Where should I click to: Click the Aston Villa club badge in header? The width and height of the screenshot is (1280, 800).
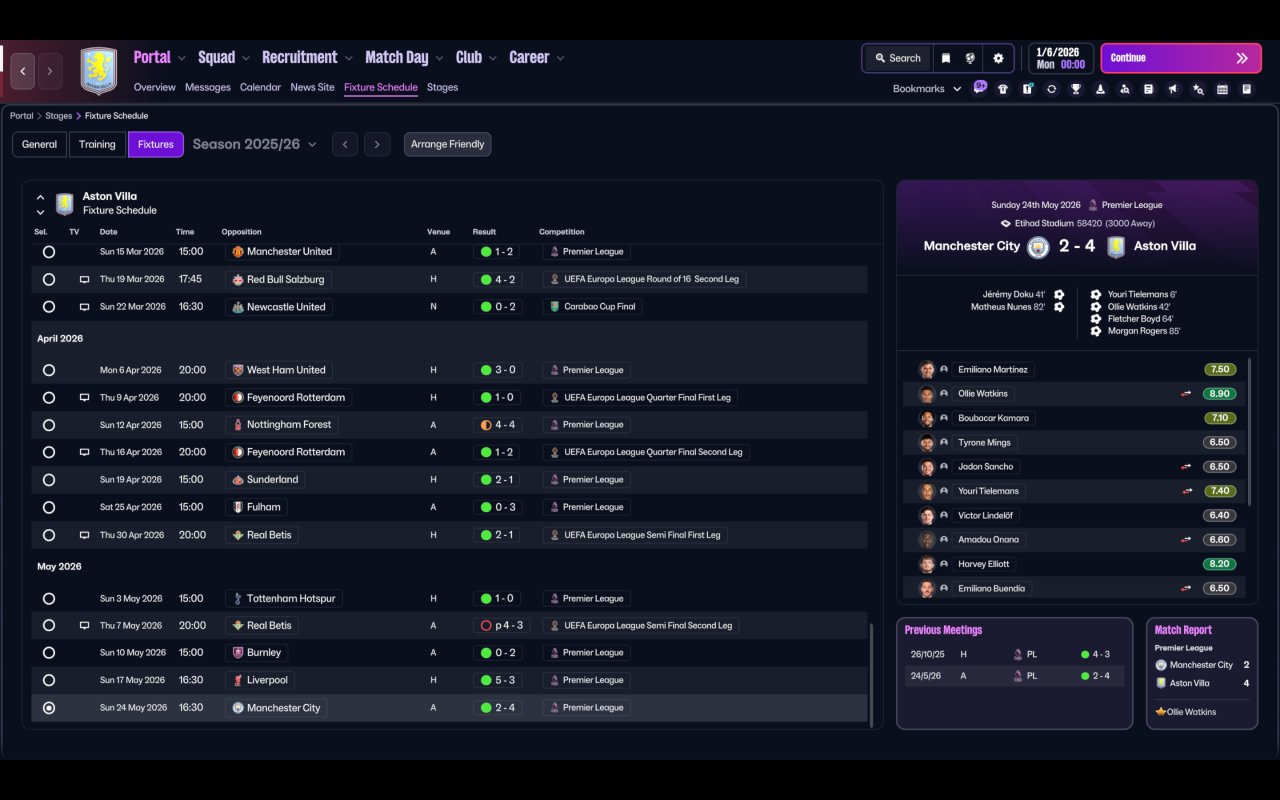(98, 71)
